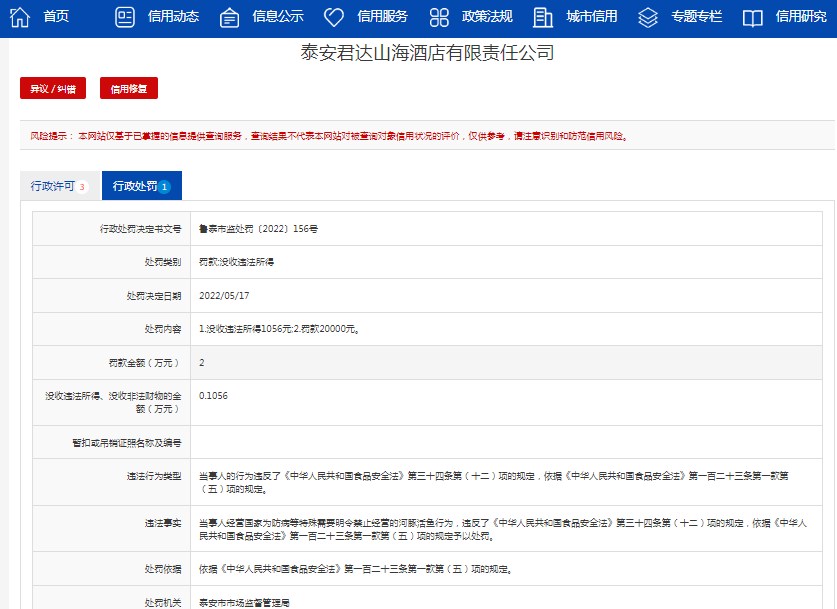Select the 城市信用 building icon
The width and height of the screenshot is (837, 609).
click(543, 16)
